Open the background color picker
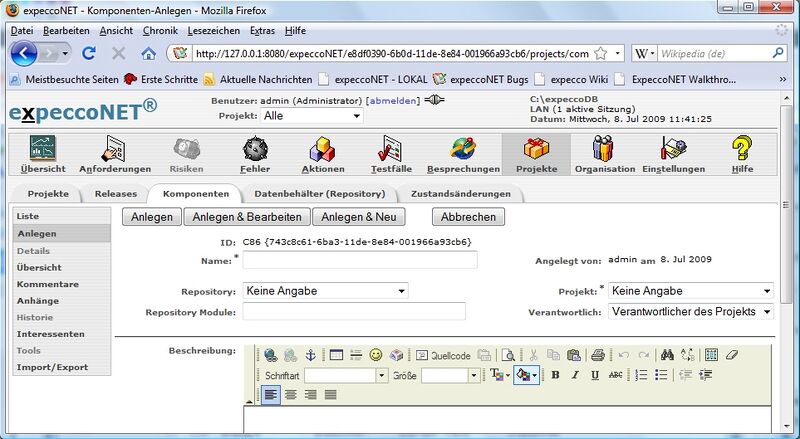 [527, 375]
